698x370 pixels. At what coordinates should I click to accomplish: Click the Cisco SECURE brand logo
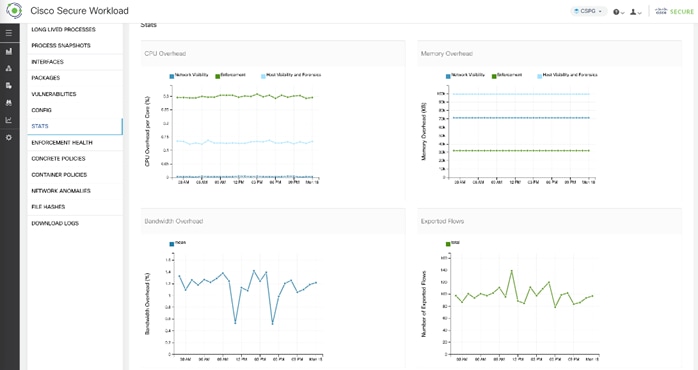click(x=674, y=12)
